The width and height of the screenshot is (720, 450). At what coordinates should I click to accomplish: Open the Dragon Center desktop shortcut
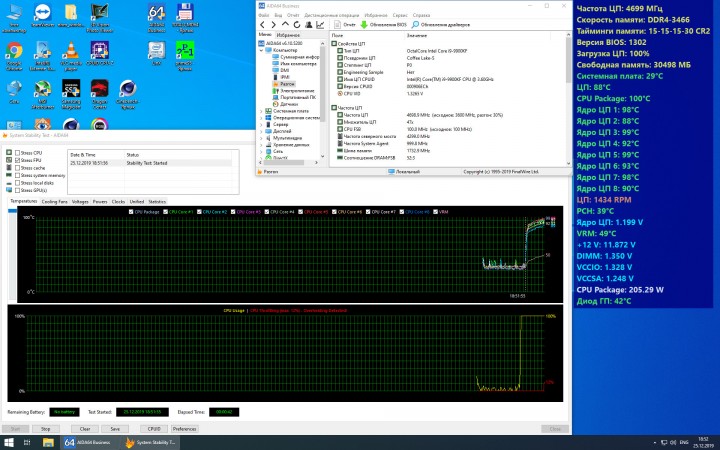click(100, 94)
